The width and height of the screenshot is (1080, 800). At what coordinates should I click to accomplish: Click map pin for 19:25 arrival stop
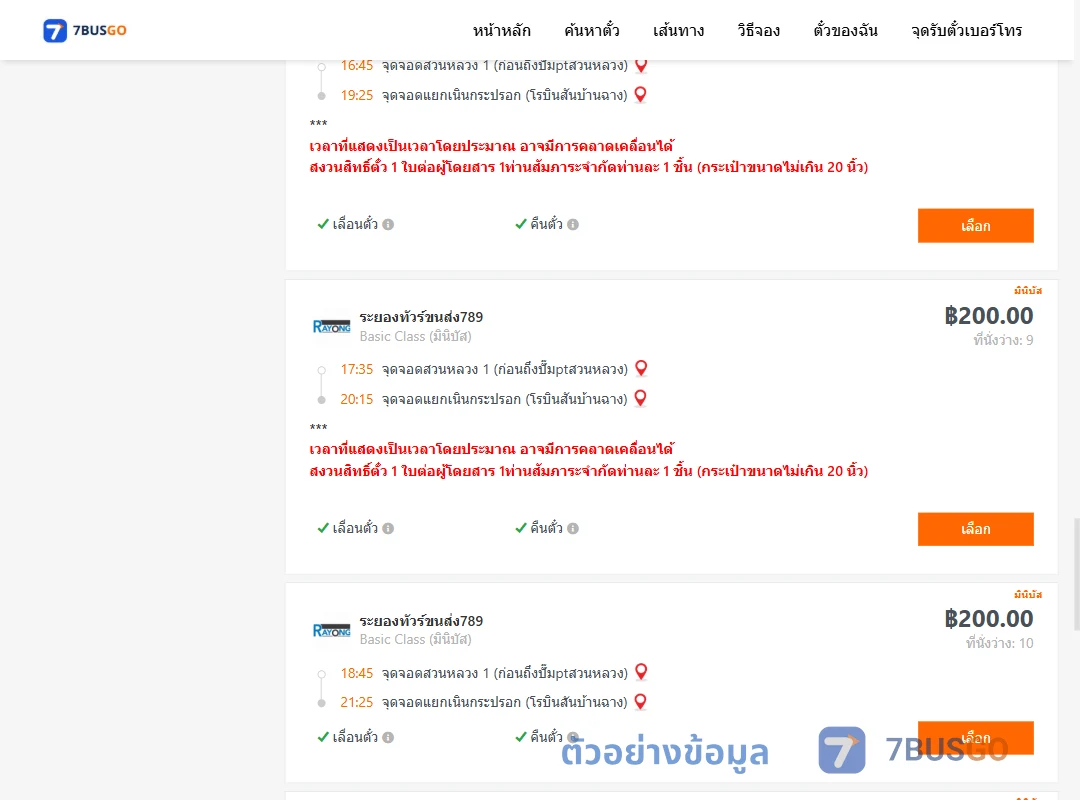(641, 94)
